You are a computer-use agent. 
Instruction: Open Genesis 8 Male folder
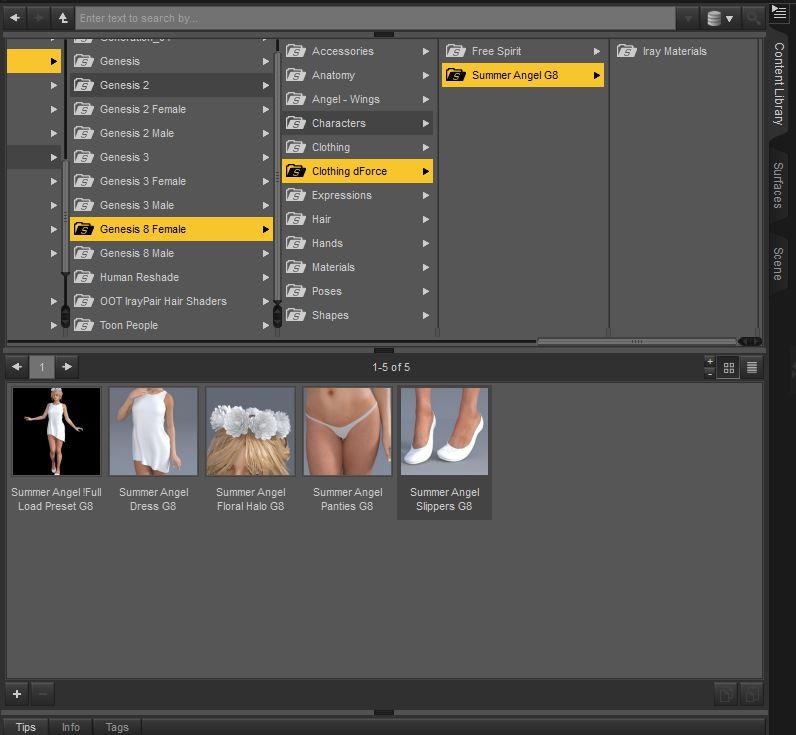click(171, 253)
